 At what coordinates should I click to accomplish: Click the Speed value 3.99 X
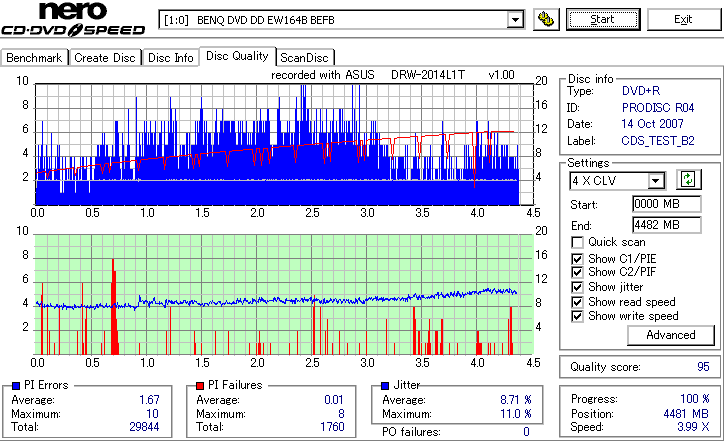tap(693, 427)
